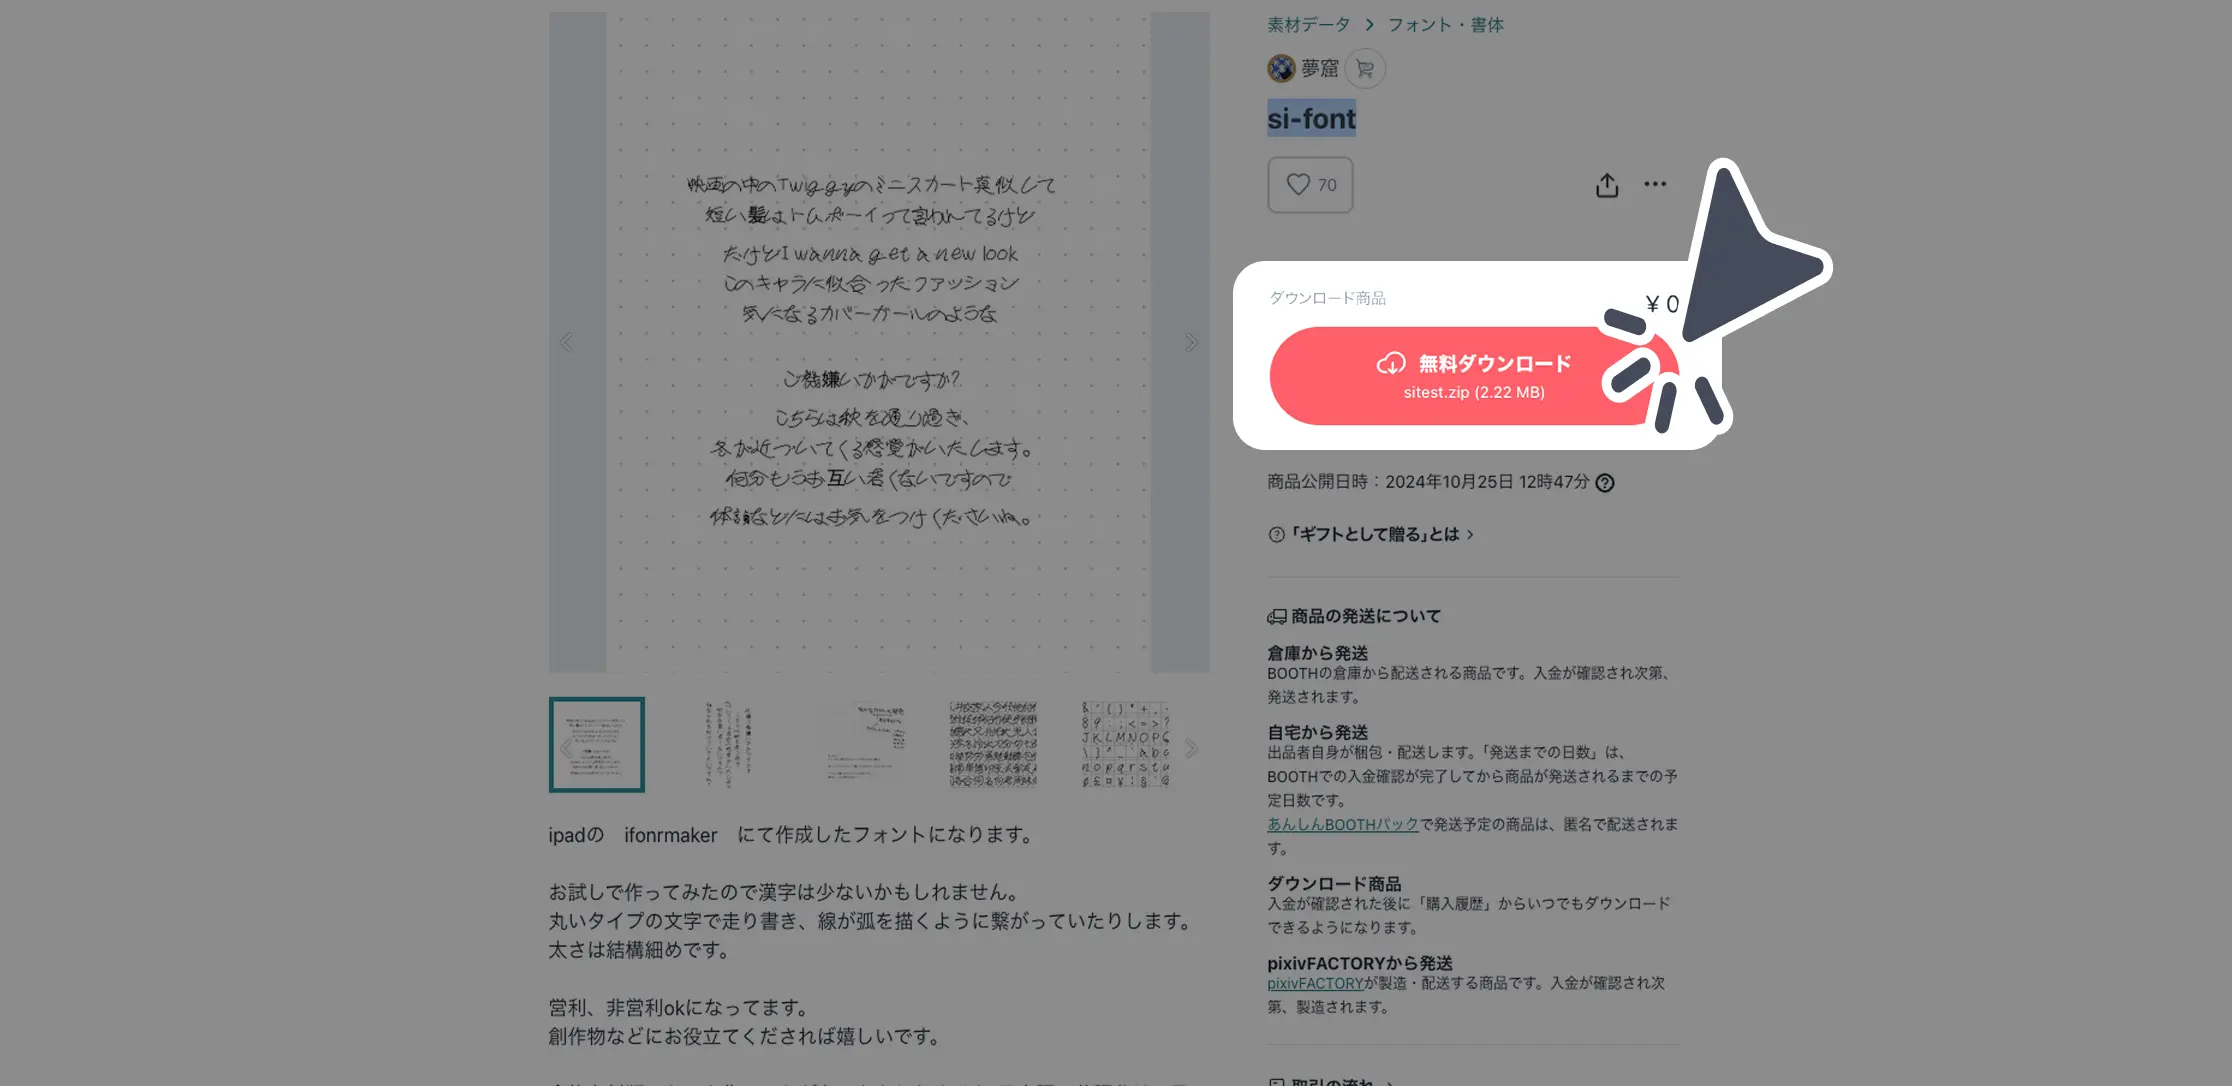Go to 素材データ breadcrumb
This screenshot has height=1086, width=2232.
1308,25
